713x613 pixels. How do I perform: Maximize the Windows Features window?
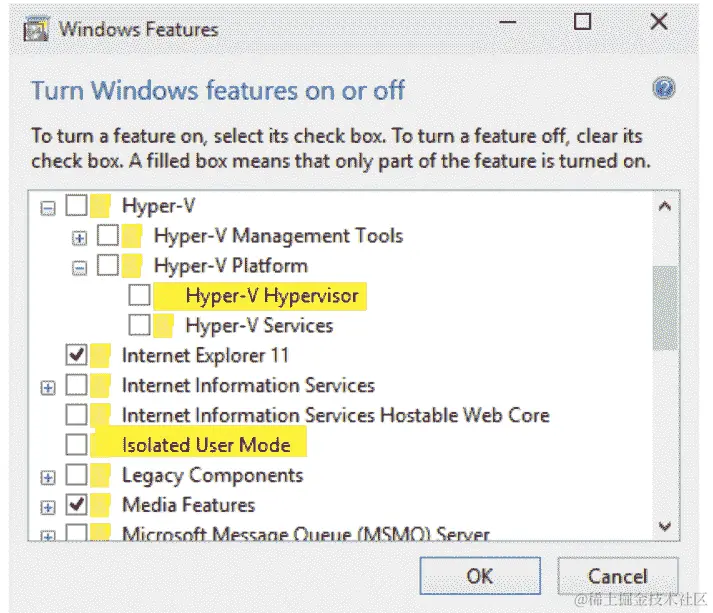point(582,21)
